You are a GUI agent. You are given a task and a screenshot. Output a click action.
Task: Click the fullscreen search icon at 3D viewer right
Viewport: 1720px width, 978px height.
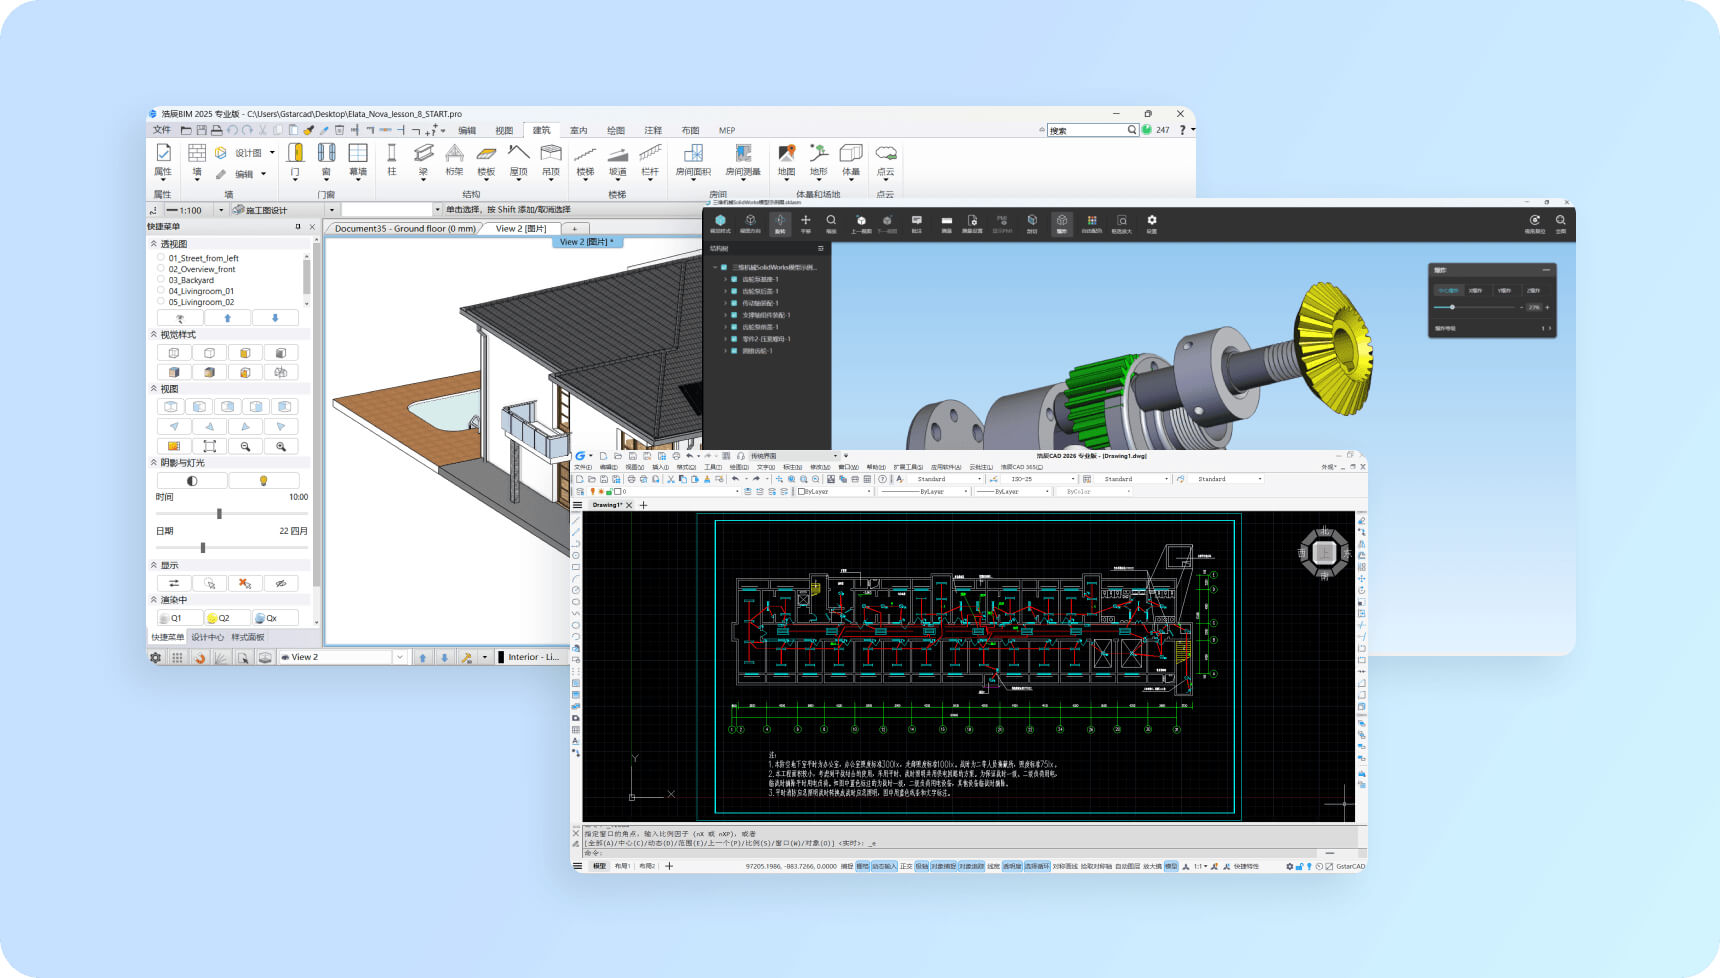1560,221
